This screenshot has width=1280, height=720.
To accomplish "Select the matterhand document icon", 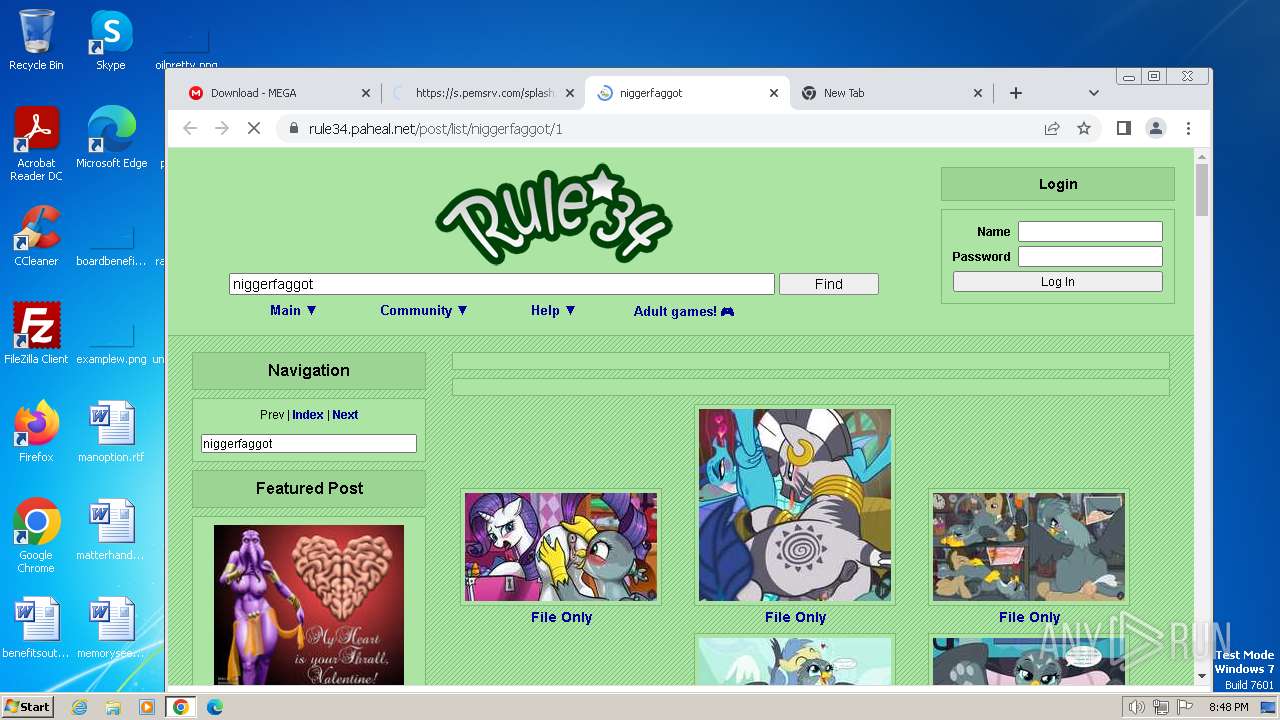I will pos(111,530).
